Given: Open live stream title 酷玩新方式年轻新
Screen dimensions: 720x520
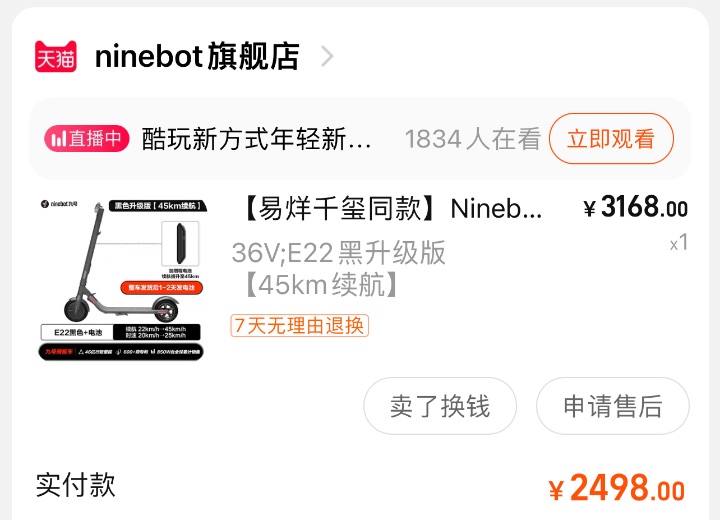Looking at the screenshot, I should [x=256, y=139].
